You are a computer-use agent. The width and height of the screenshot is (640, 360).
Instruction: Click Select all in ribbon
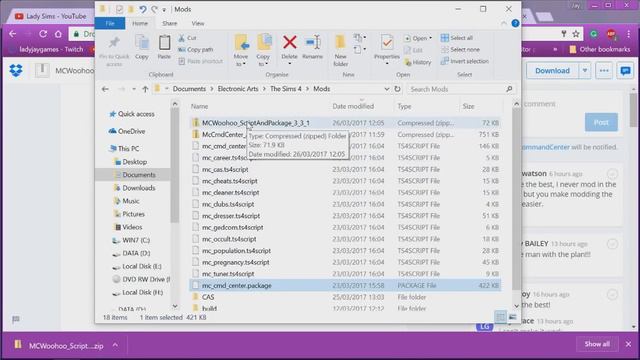pos(457,38)
